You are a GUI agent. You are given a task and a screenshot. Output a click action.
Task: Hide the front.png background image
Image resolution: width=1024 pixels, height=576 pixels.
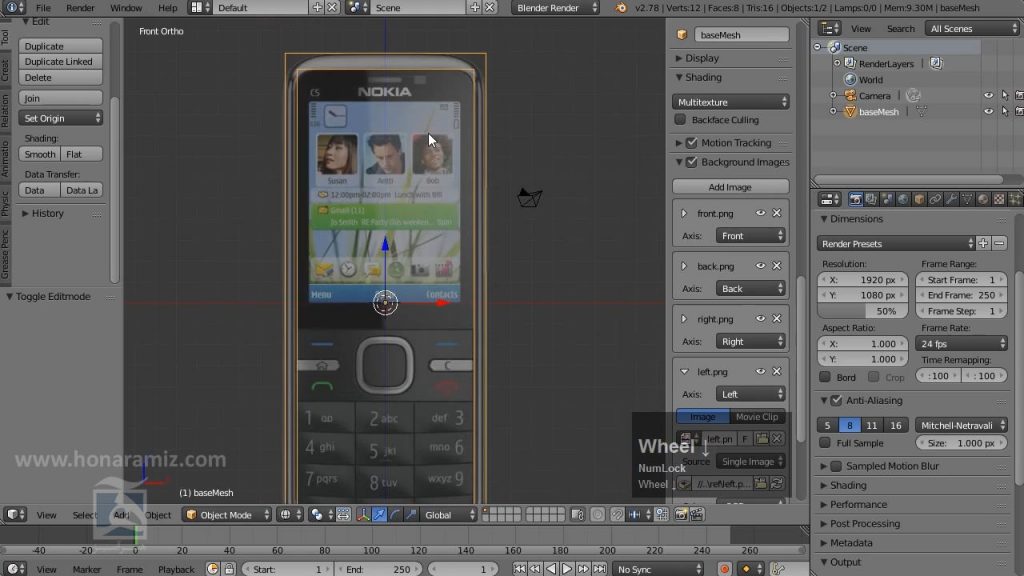[761, 213]
